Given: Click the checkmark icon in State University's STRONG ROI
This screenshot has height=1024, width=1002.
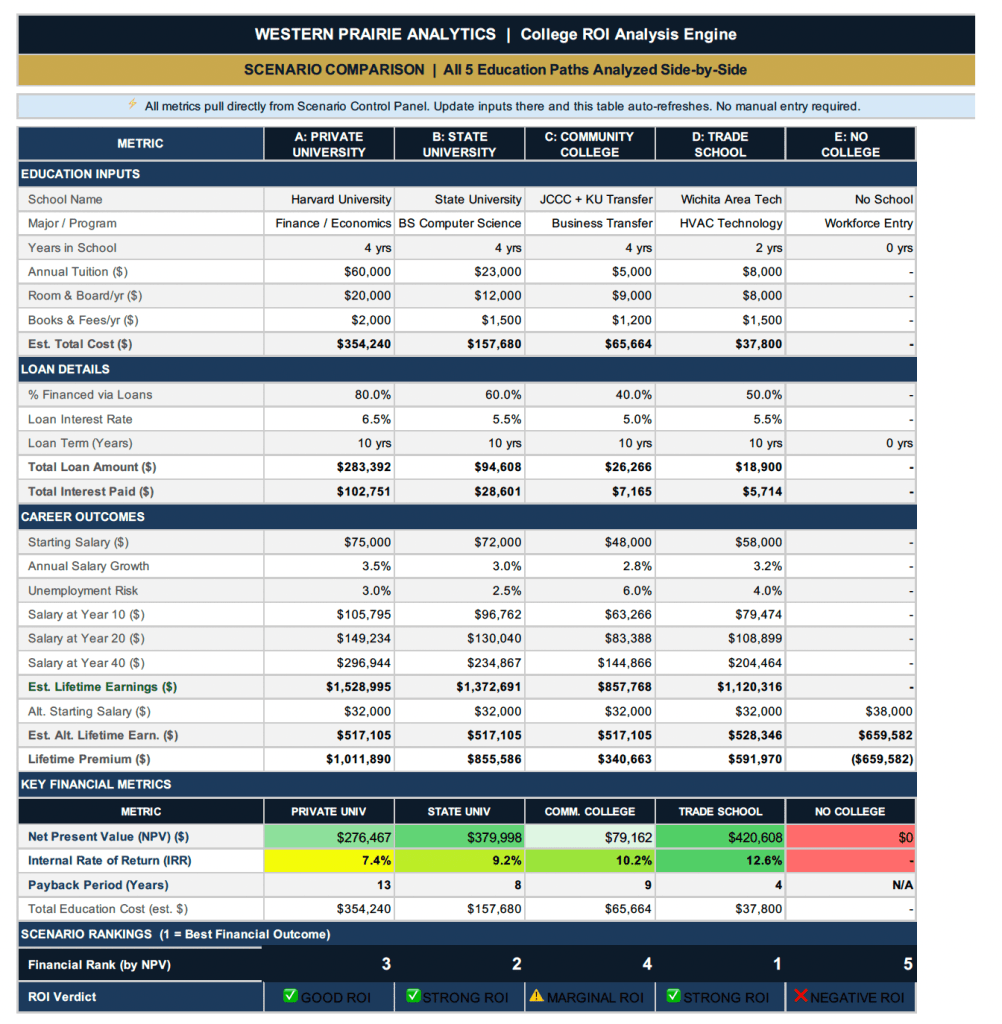Looking at the screenshot, I should coord(414,996).
